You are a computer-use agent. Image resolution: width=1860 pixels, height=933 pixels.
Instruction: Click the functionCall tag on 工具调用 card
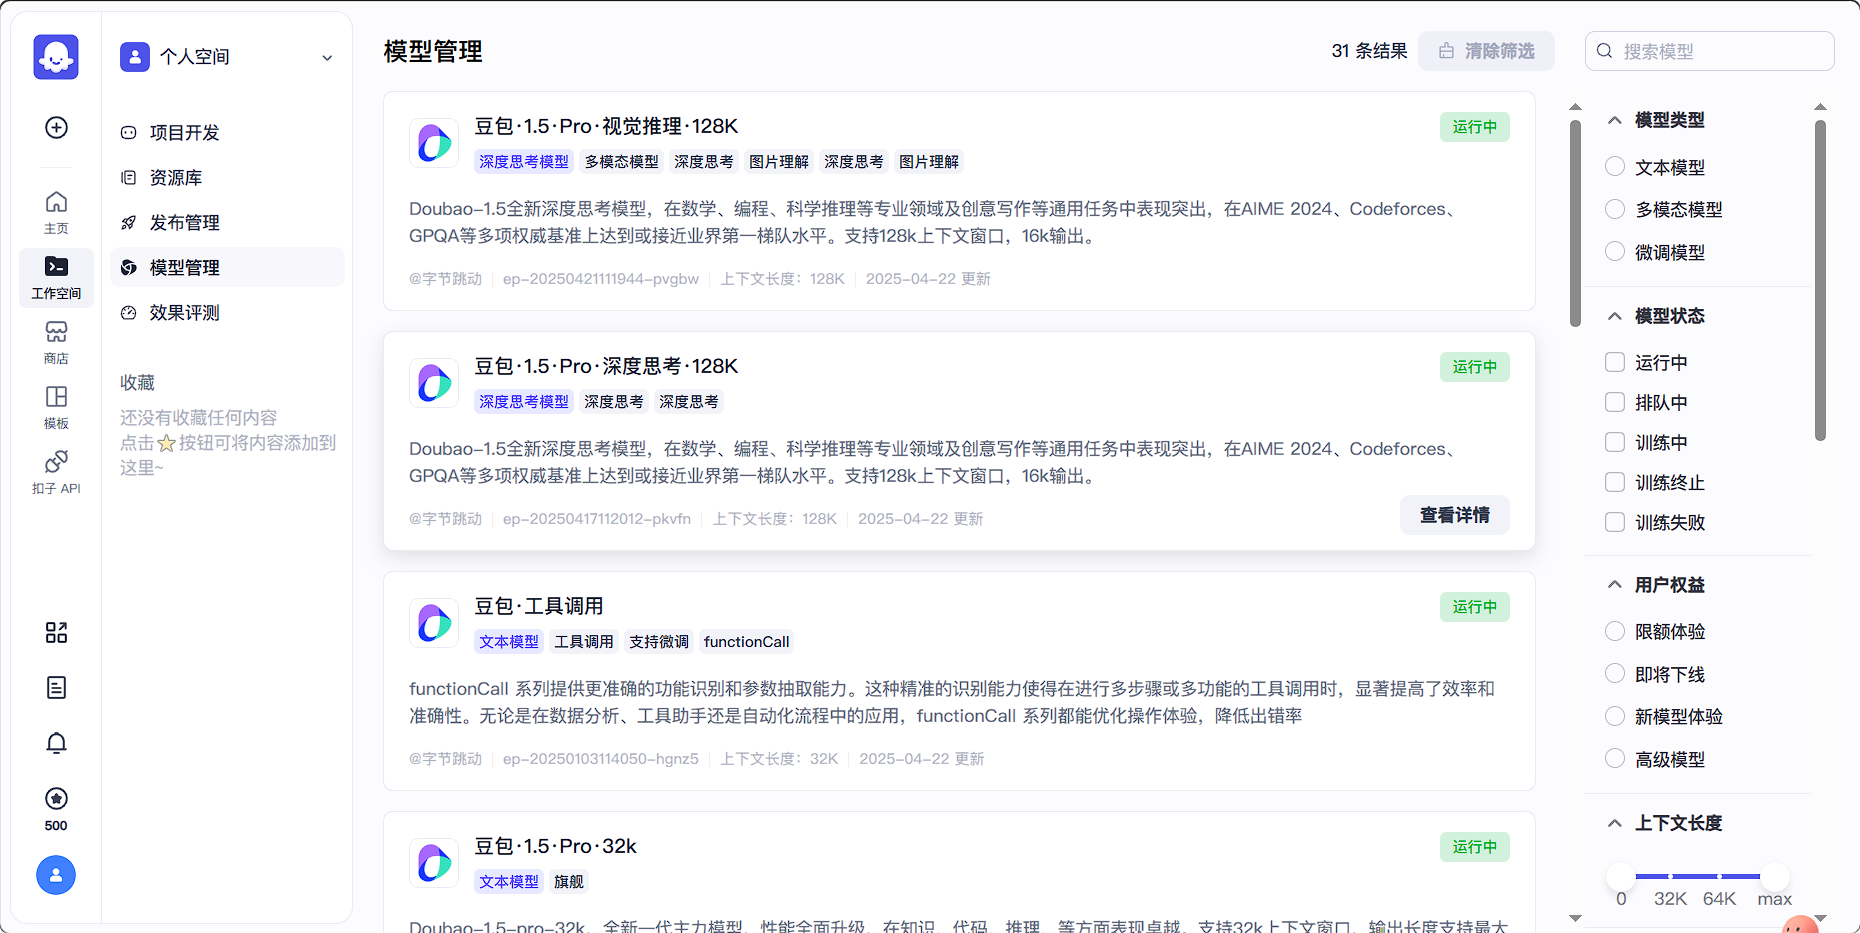(x=746, y=642)
